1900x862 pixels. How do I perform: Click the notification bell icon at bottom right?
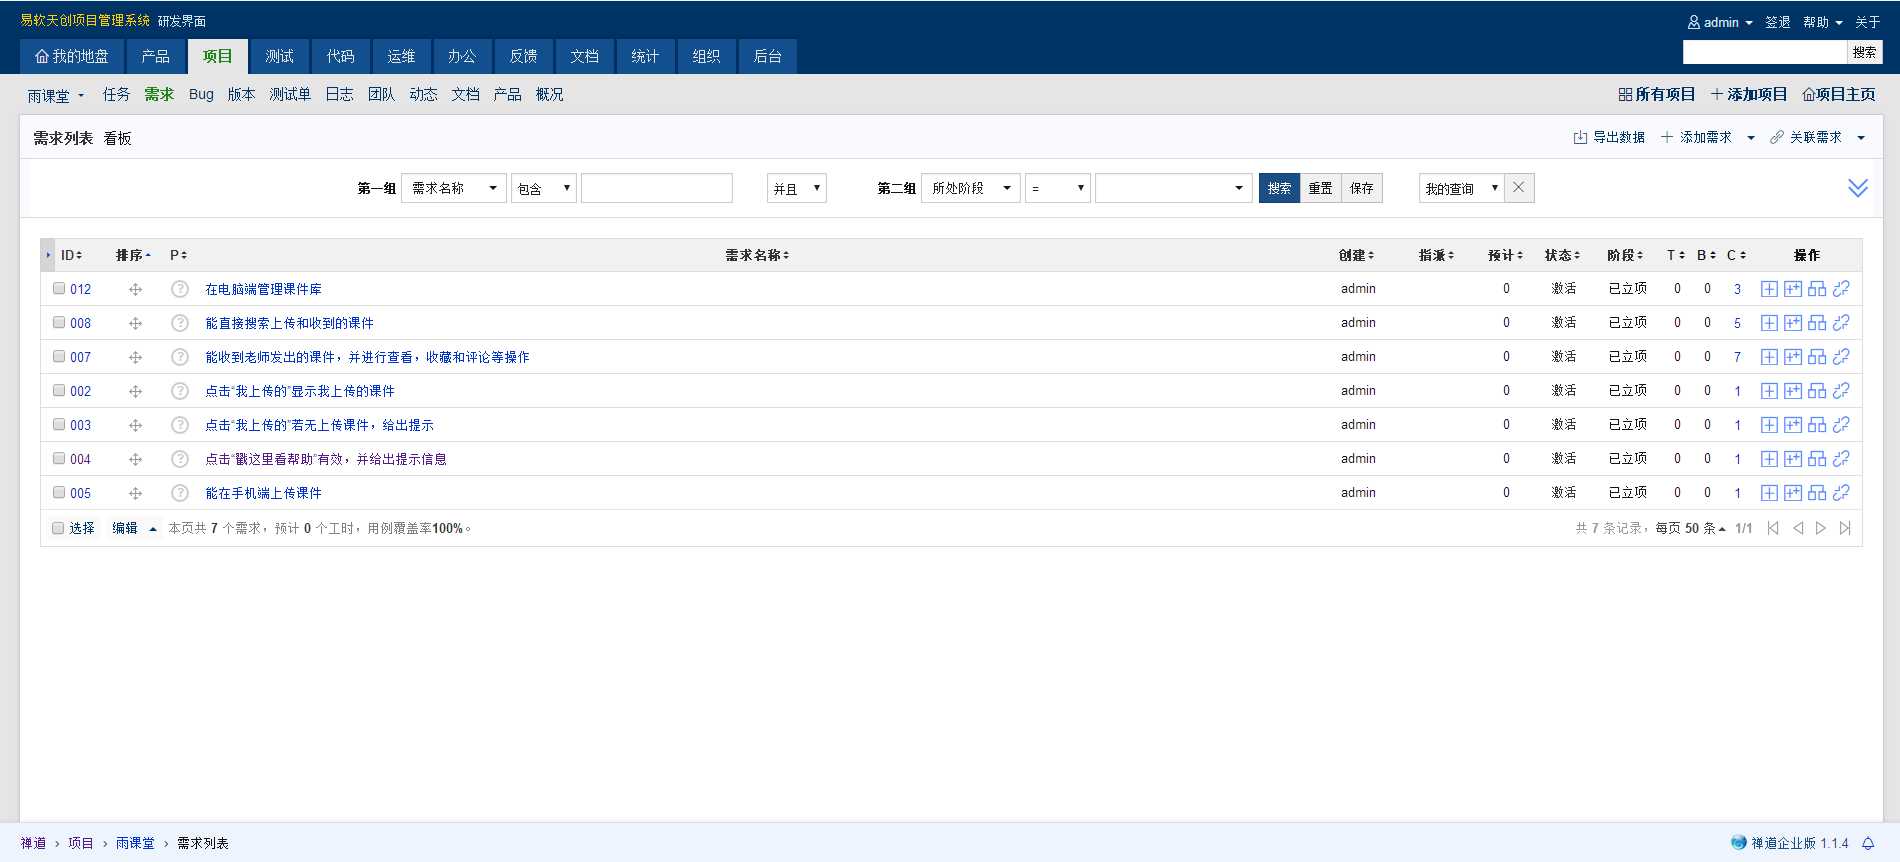click(x=1867, y=843)
